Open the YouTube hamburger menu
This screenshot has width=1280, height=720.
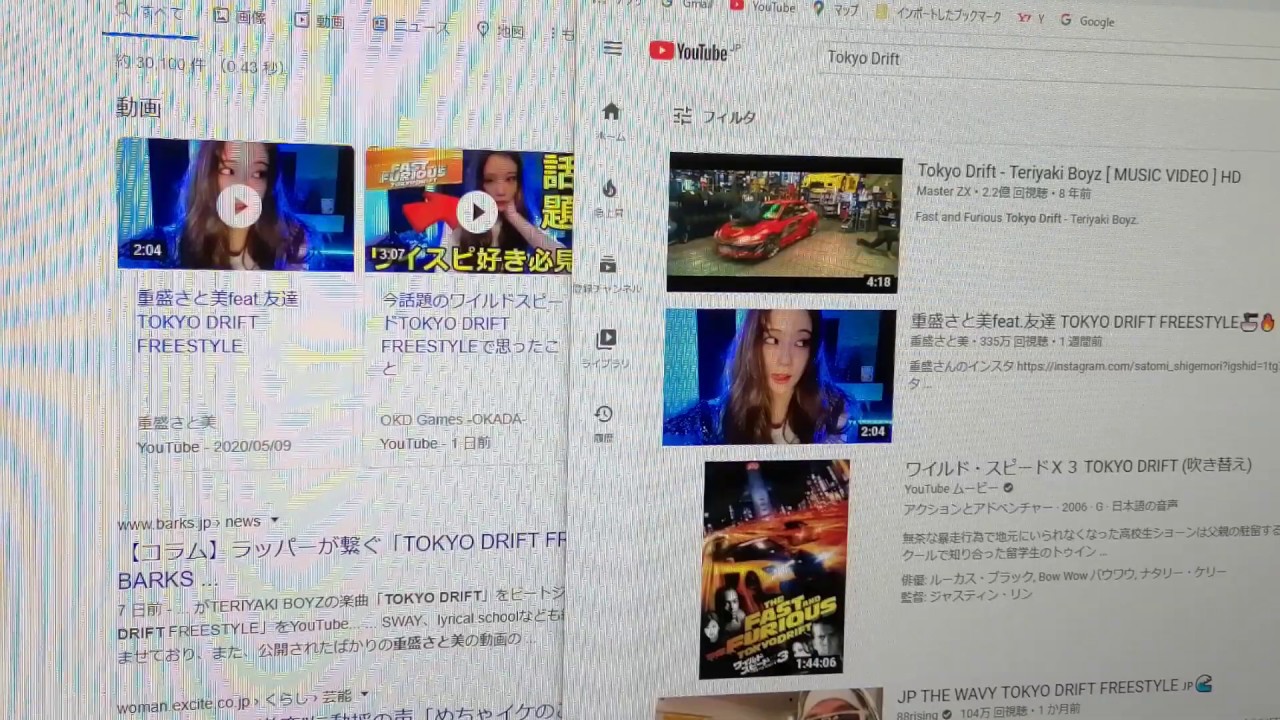613,49
